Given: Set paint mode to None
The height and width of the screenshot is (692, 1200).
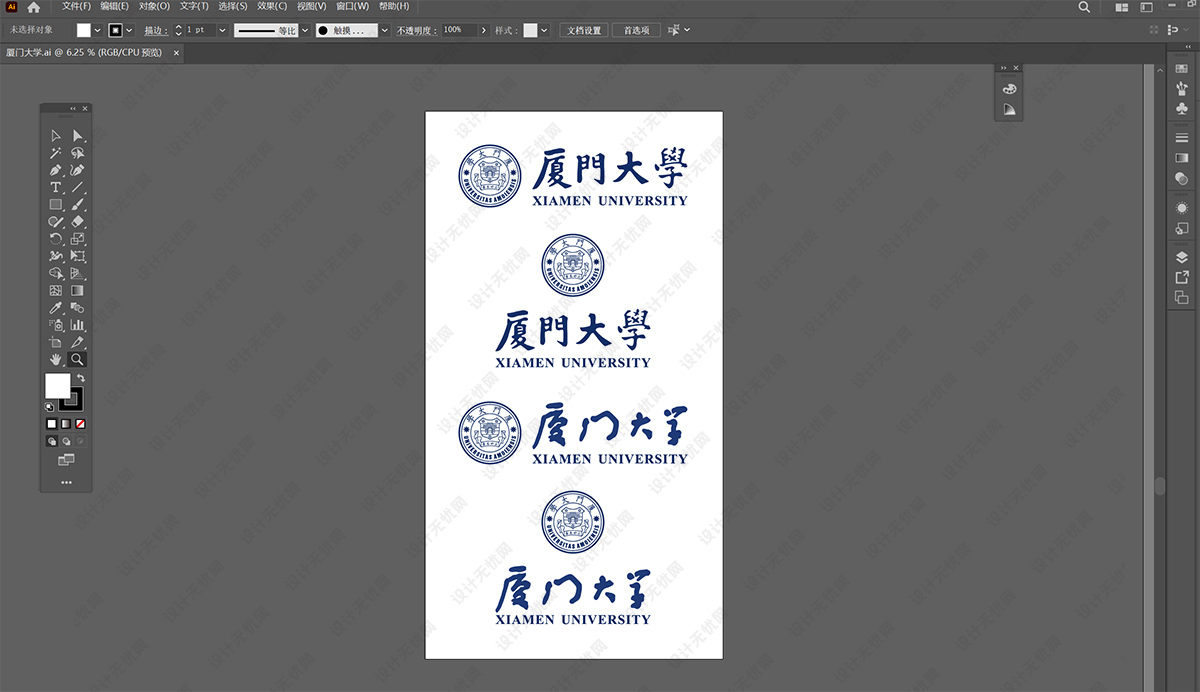Looking at the screenshot, I should (81, 424).
